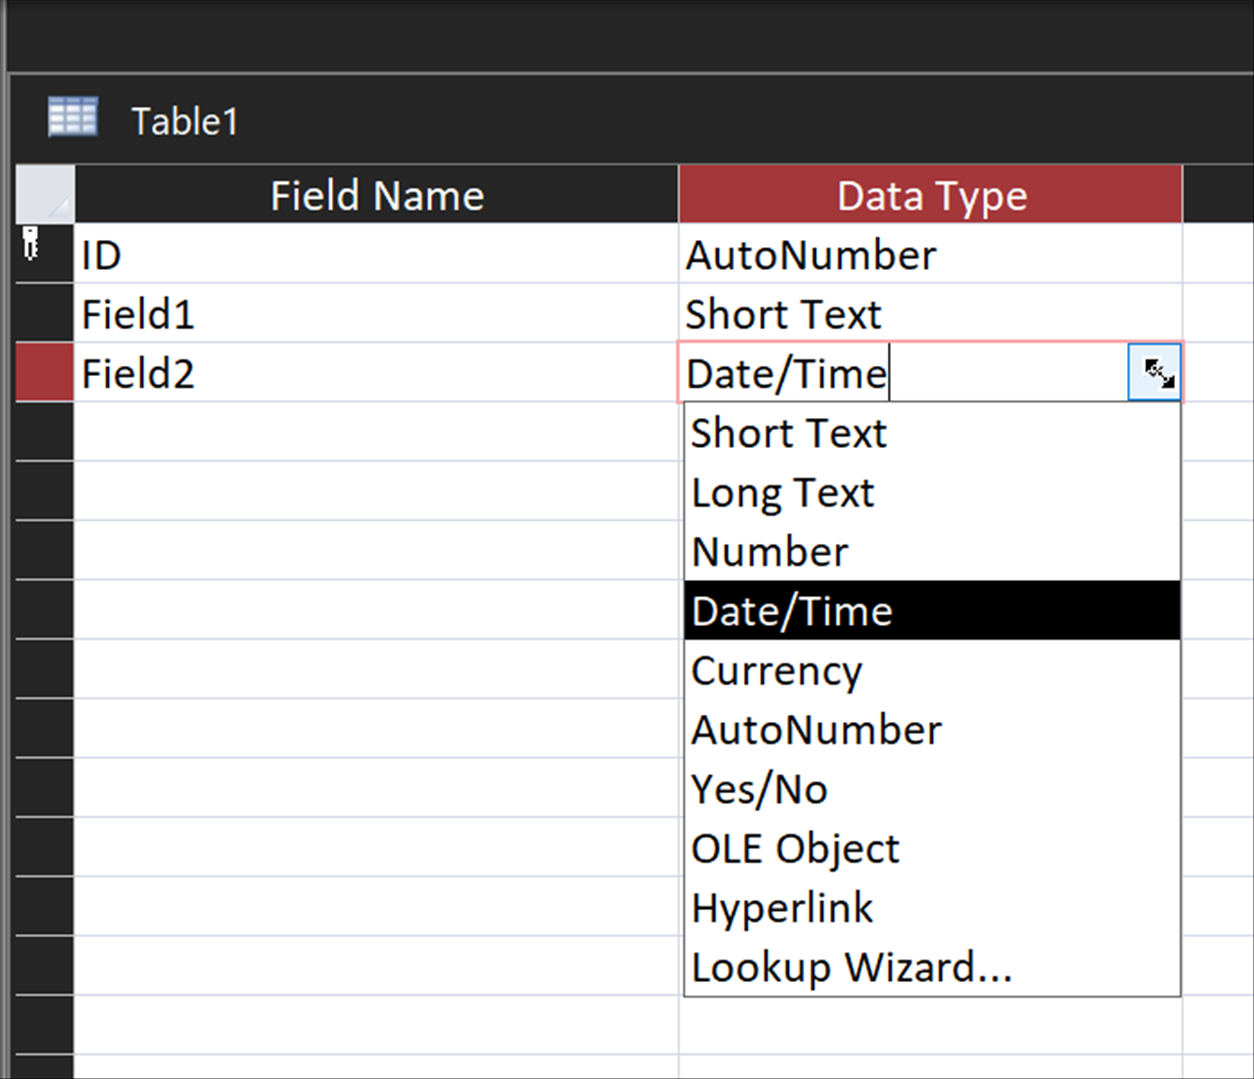Click the Table1 datasheet icon
Viewport: 1254px width, 1079px height.
tap(73, 118)
